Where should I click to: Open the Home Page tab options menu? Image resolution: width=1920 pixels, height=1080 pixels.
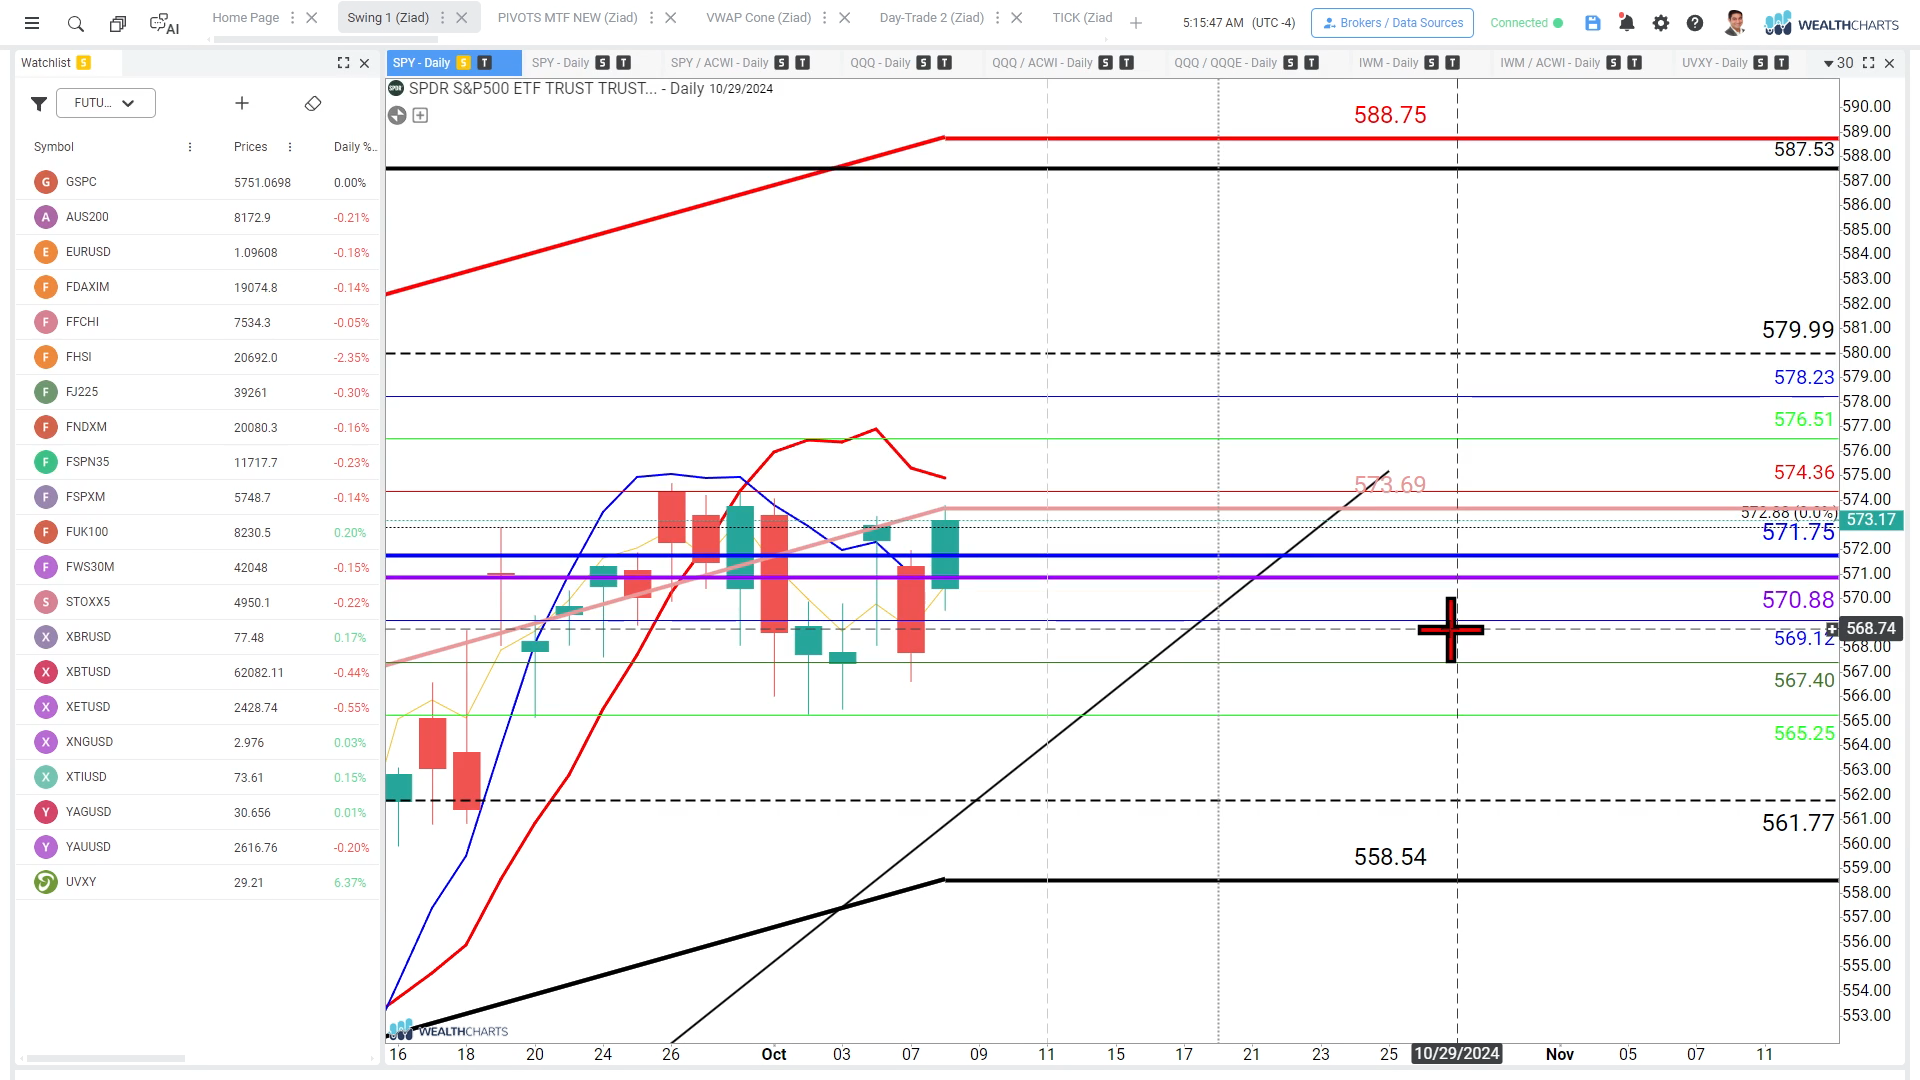(x=293, y=18)
